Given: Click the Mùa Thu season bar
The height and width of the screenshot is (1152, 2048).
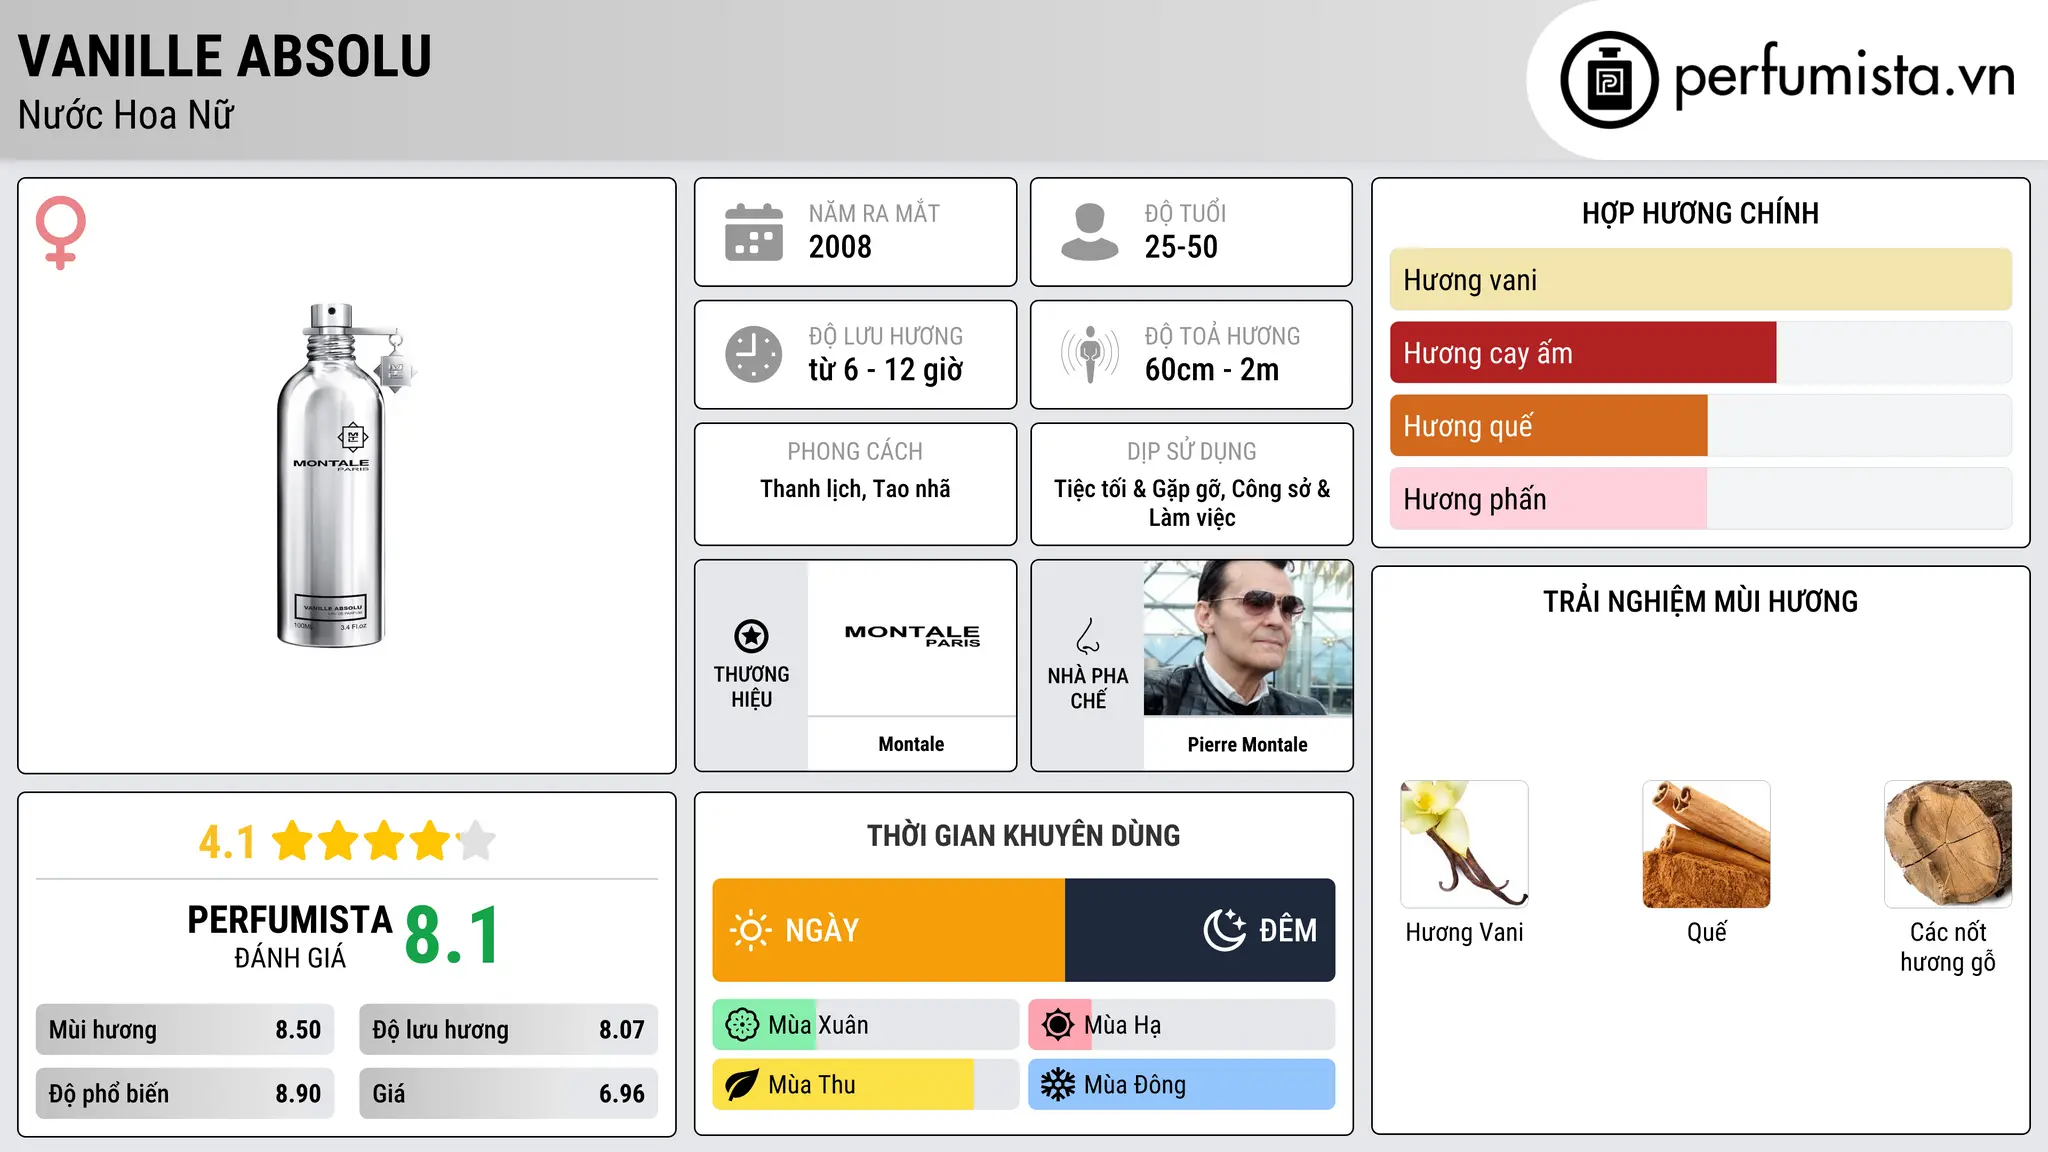Looking at the screenshot, I should 866,1085.
